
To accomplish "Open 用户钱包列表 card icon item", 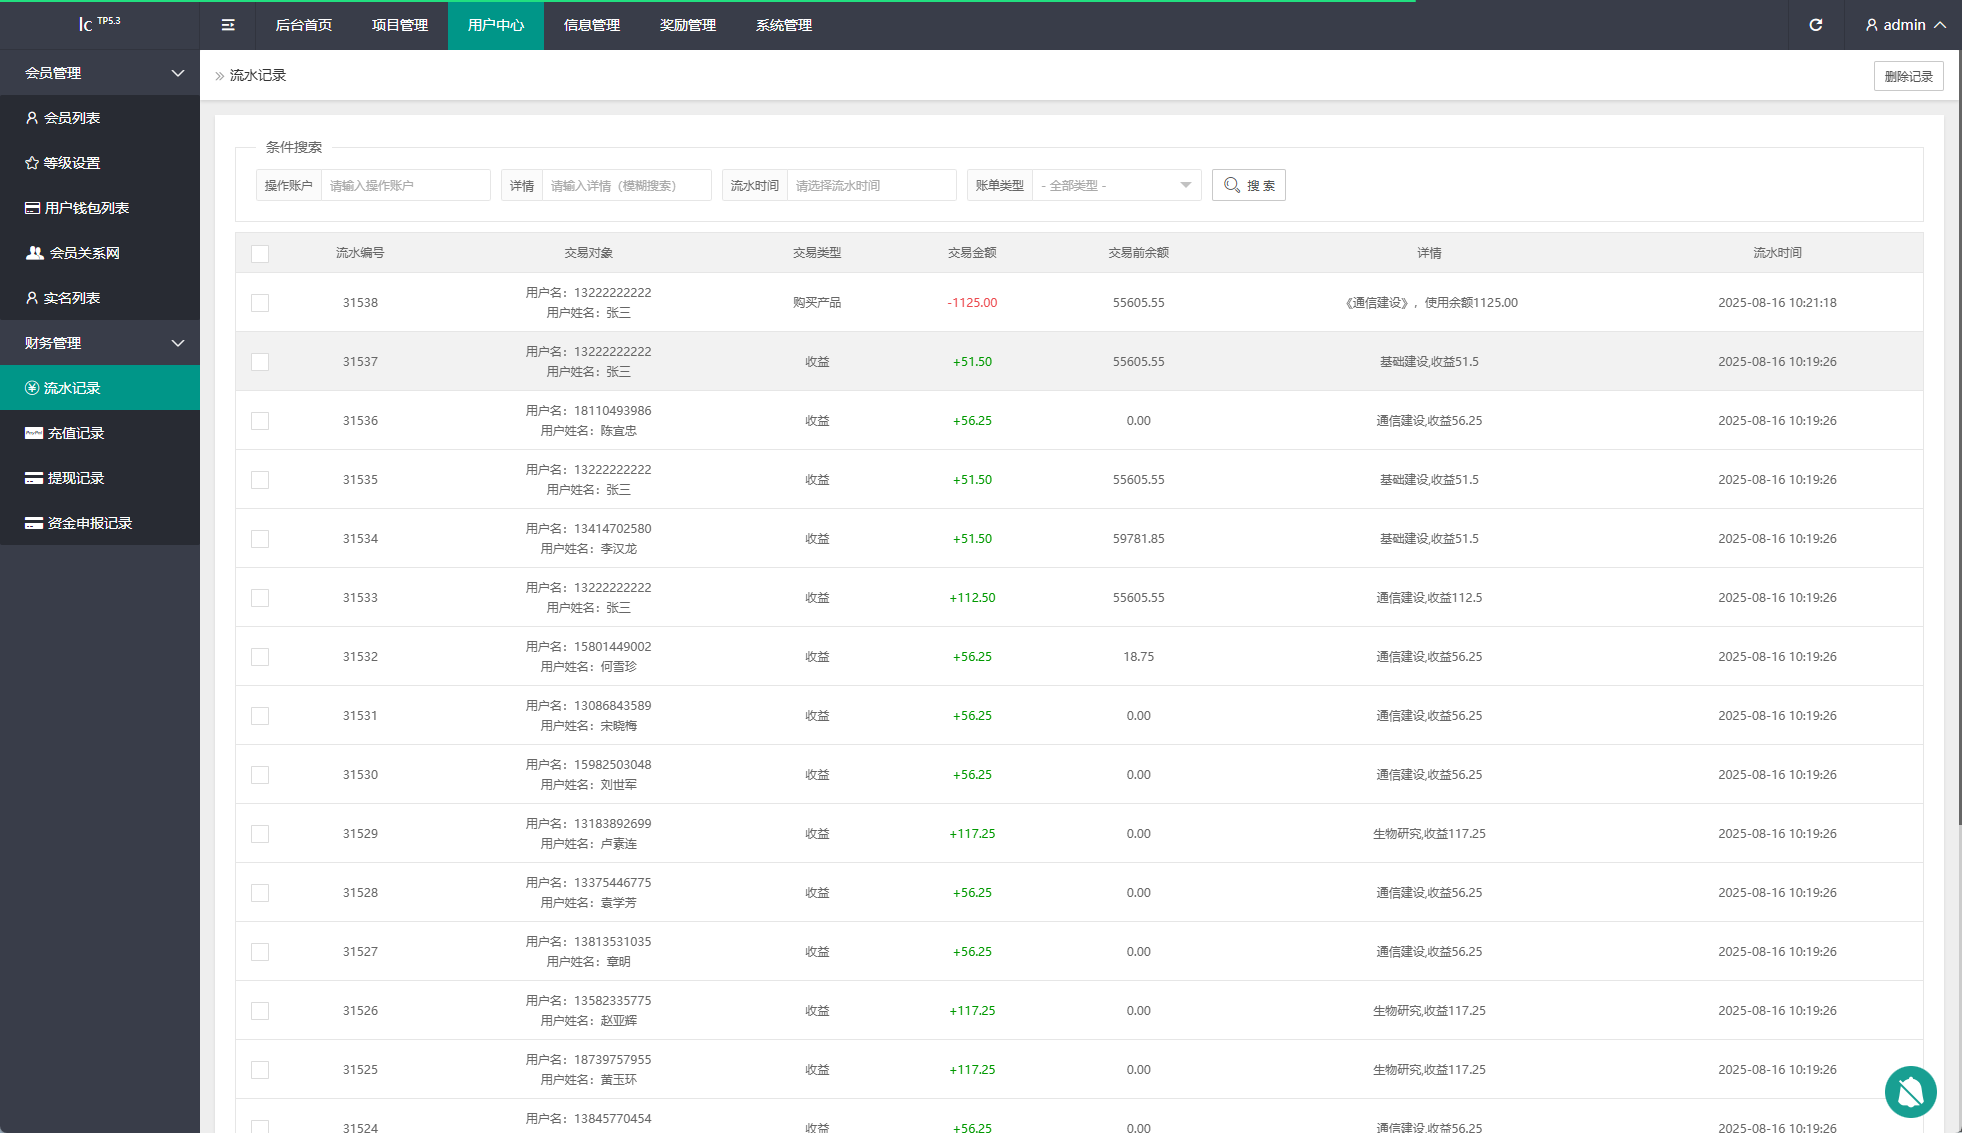I will pyautogui.click(x=33, y=208).
